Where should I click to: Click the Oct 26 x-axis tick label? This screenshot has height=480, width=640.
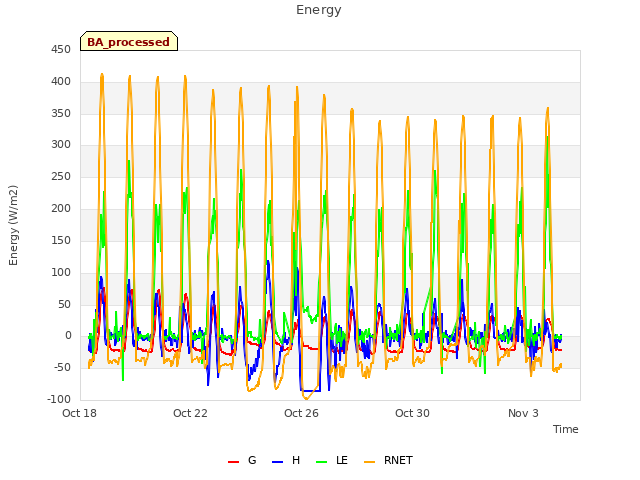click(301, 413)
